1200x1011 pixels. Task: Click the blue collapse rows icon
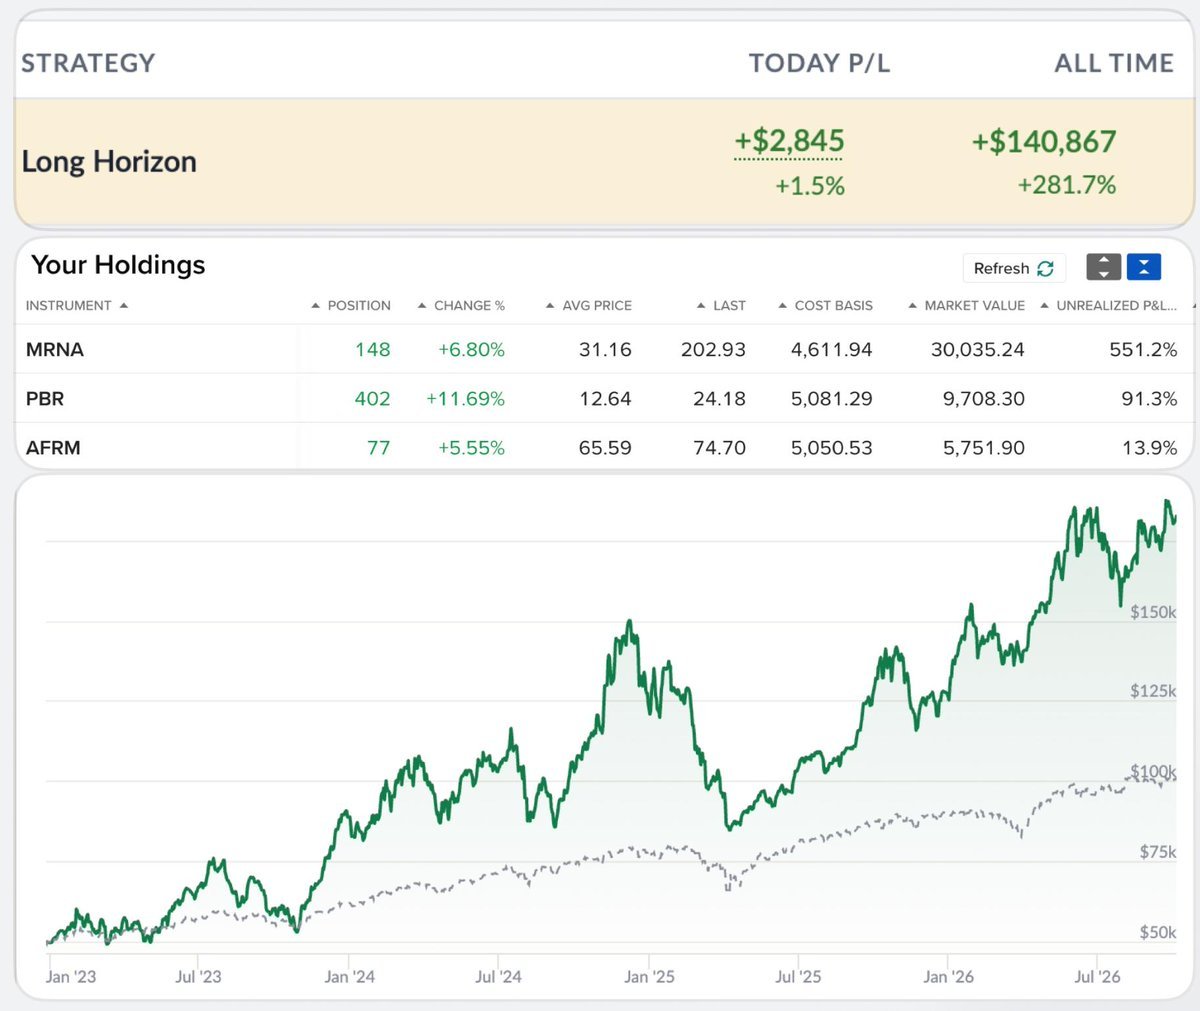pyautogui.click(x=1143, y=267)
